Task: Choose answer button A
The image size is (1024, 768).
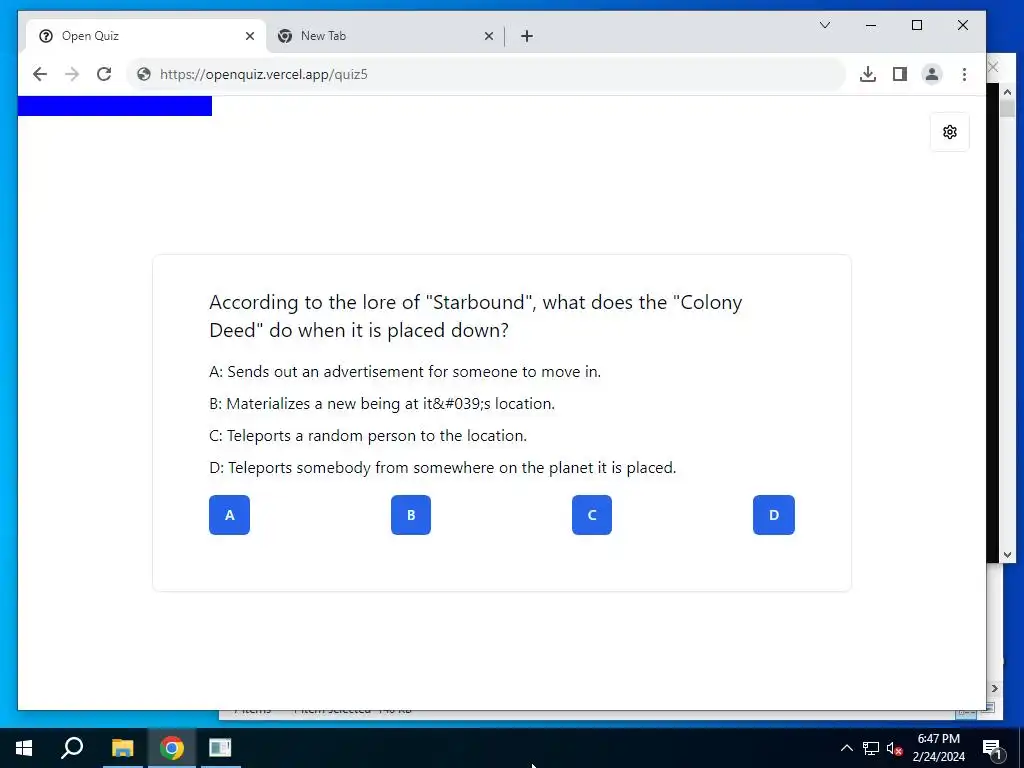Action: [229, 515]
